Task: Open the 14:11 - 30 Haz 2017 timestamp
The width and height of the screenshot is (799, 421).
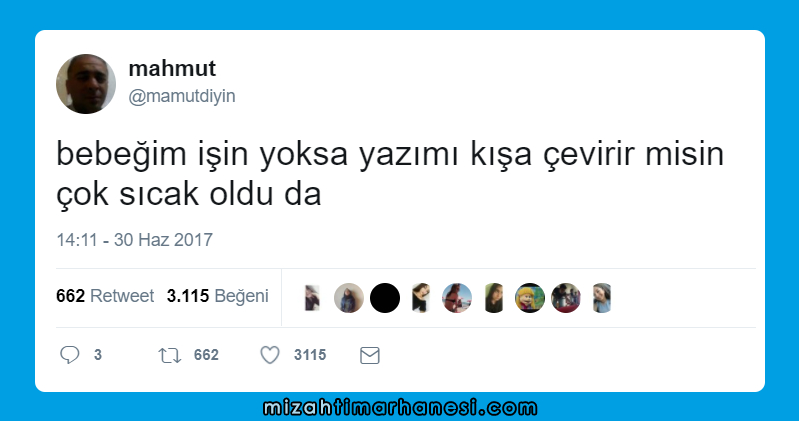Action: (x=135, y=240)
